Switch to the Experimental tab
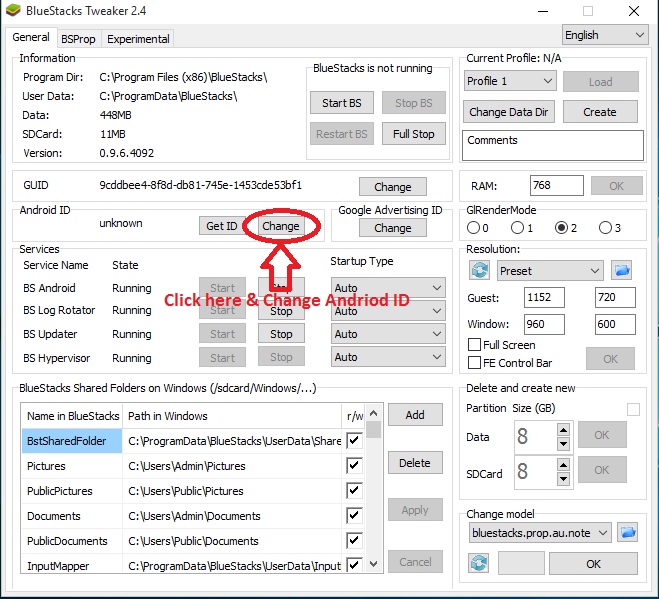Viewport: 659px width, 599px height. [x=138, y=39]
